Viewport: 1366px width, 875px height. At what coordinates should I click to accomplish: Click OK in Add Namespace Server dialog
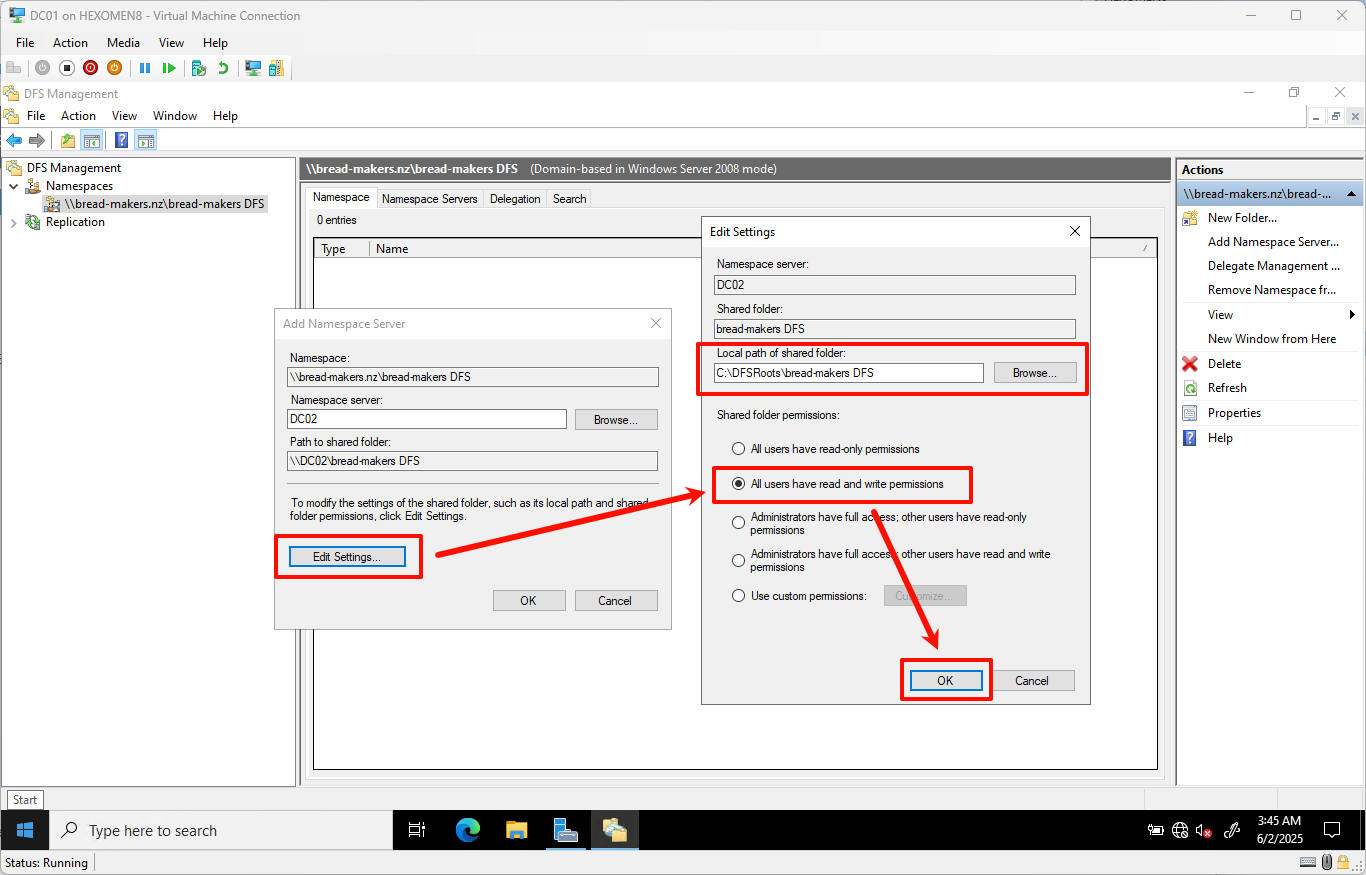(x=529, y=601)
